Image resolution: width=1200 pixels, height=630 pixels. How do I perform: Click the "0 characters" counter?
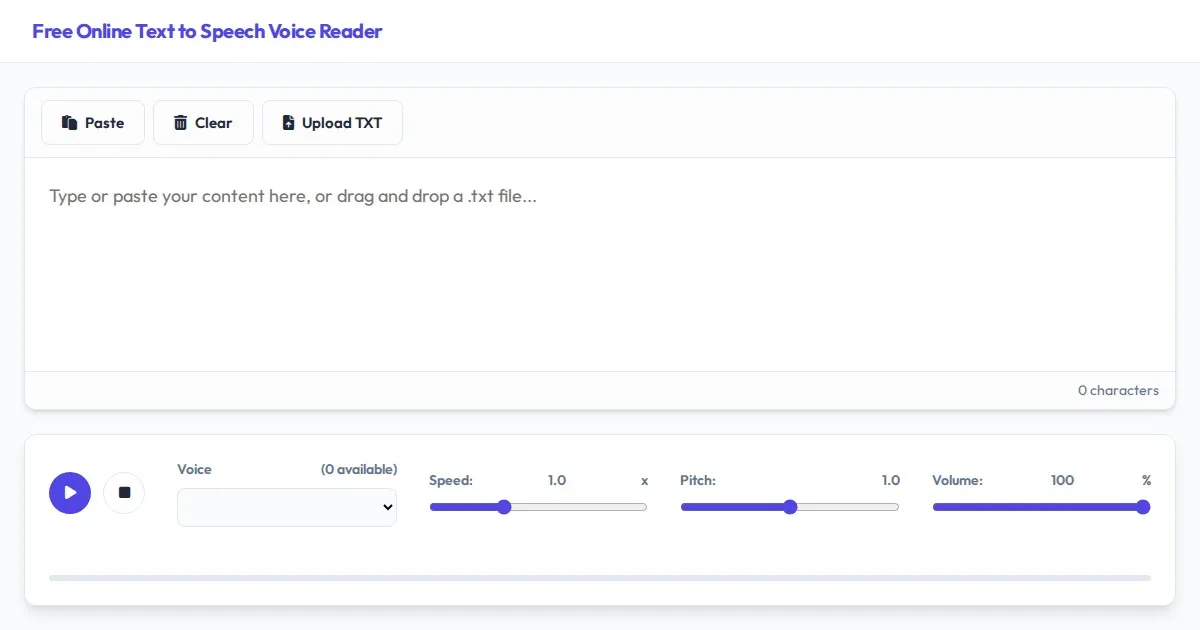click(1118, 390)
